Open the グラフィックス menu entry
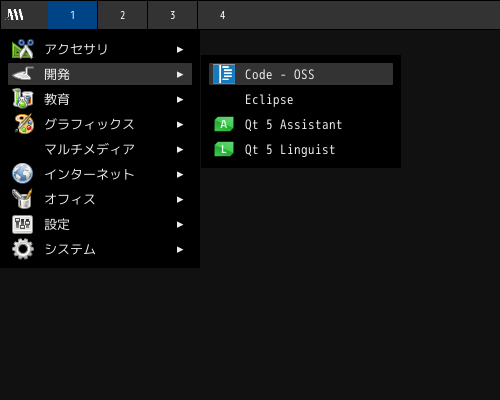This screenshot has height=400, width=500. pyautogui.click(x=100, y=124)
